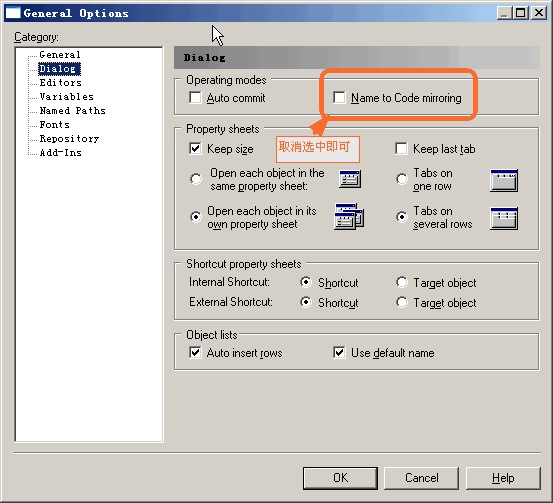Click the tabs on several rows preview icon
553x503 pixels.
[x=504, y=218]
